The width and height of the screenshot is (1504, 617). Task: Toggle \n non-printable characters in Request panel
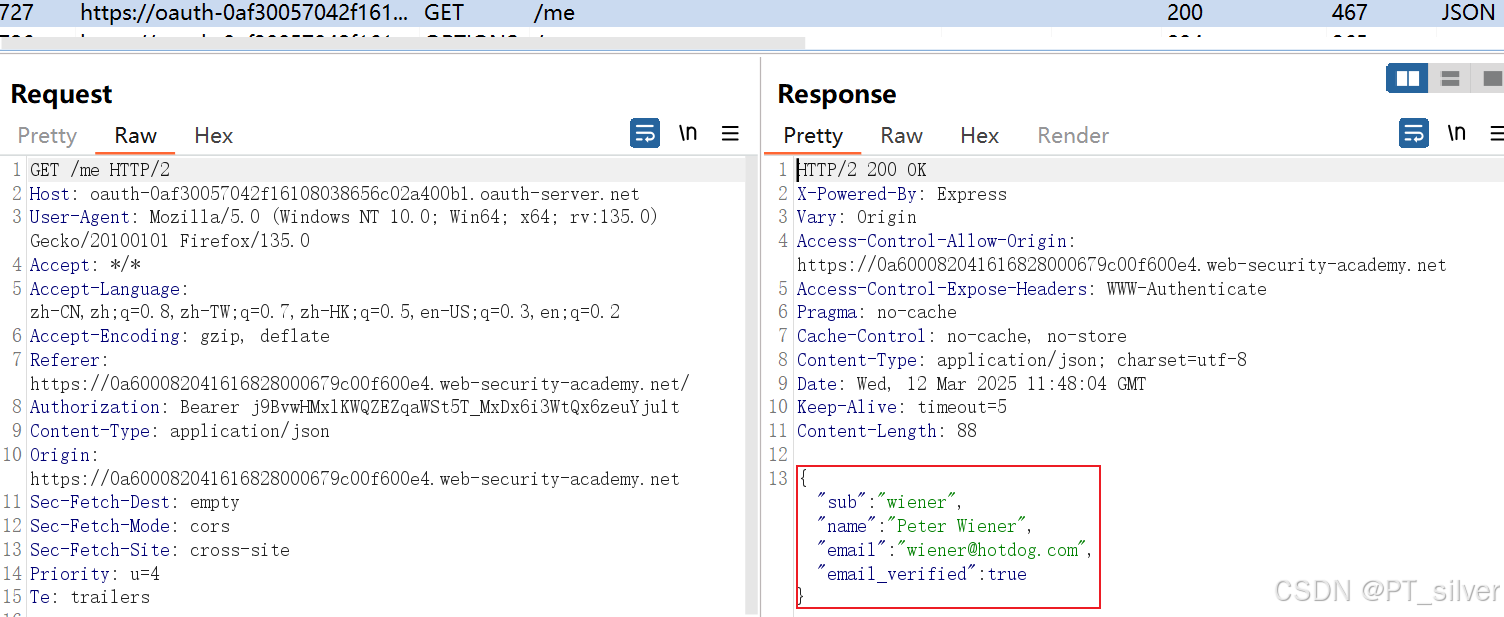point(688,133)
